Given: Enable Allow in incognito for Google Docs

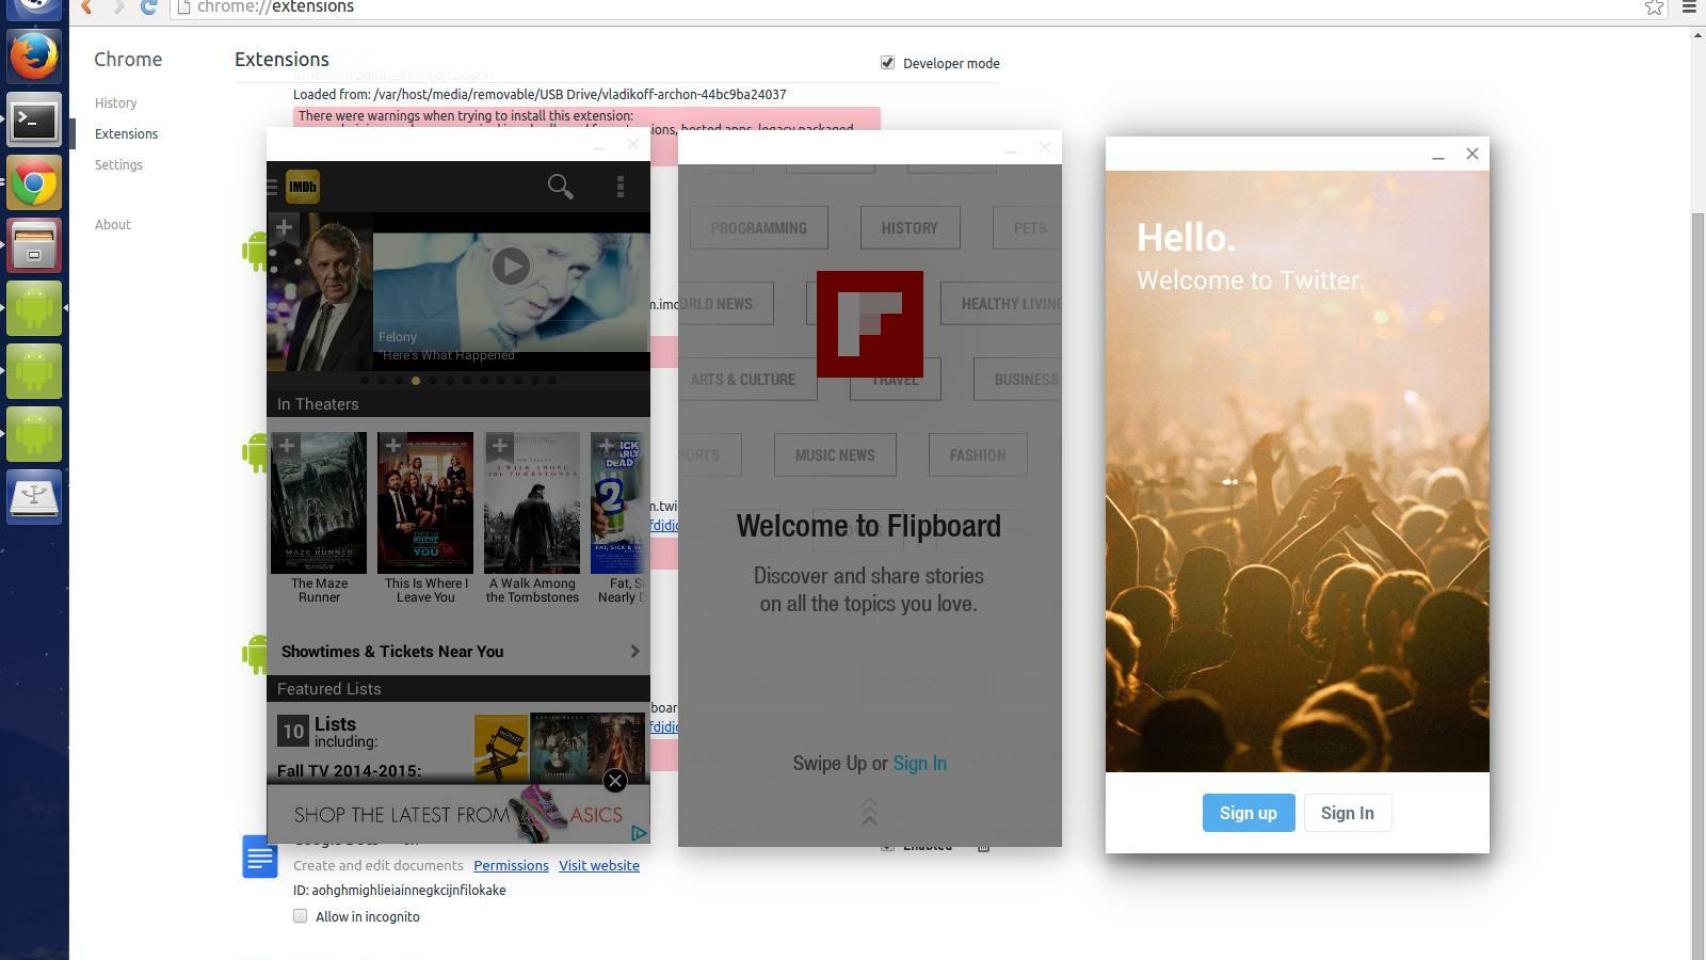Looking at the screenshot, I should tap(300, 916).
